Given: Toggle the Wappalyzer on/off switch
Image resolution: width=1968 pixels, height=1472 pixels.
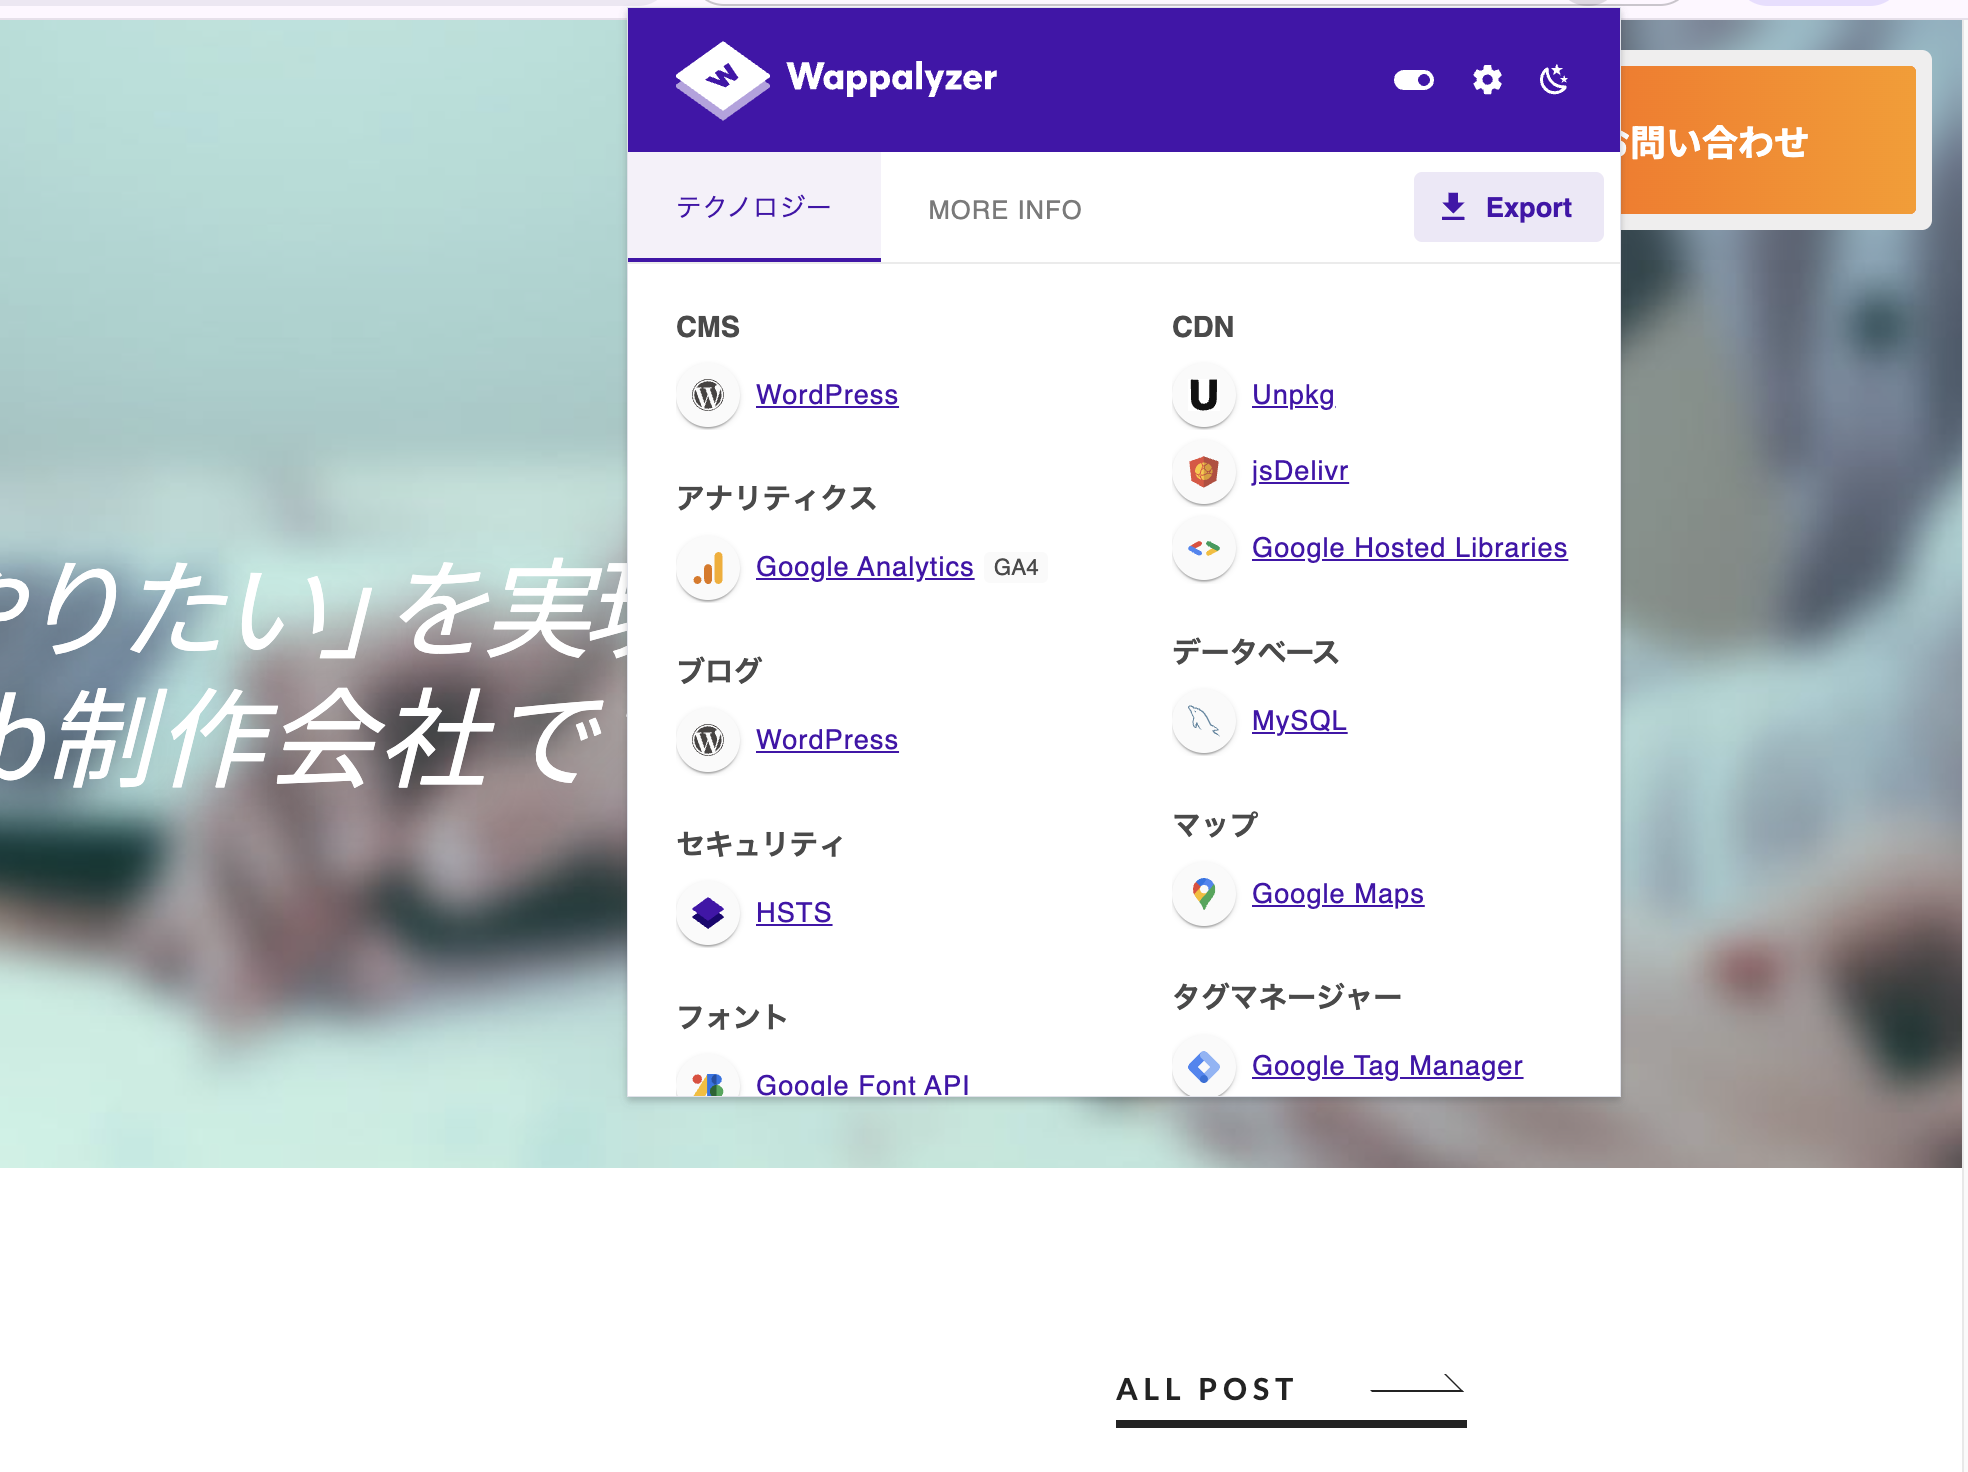Looking at the screenshot, I should point(1413,79).
